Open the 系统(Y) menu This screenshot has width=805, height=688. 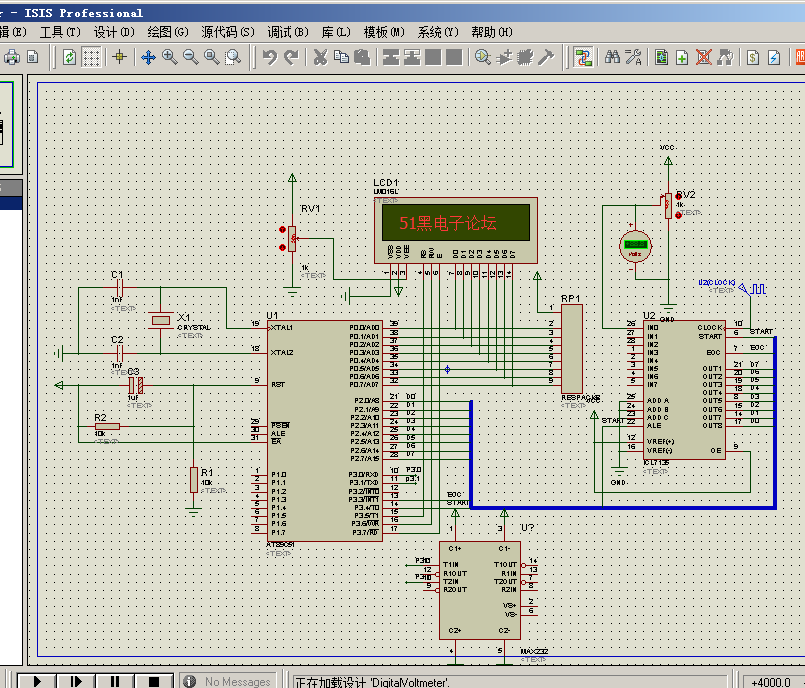click(438, 32)
